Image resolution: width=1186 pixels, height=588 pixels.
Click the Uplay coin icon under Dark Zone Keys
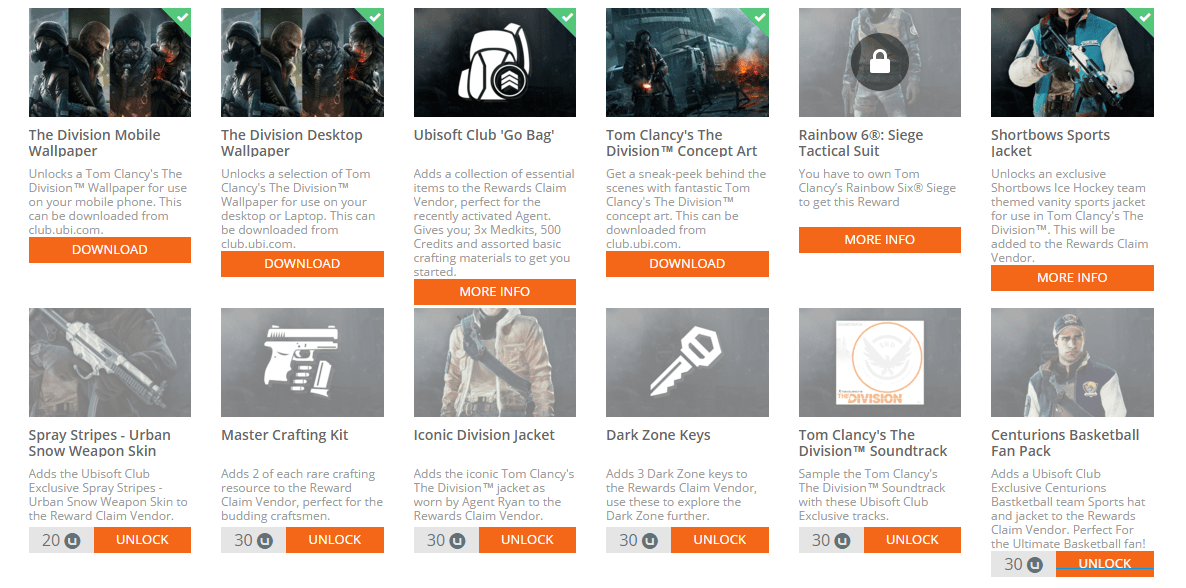click(650, 540)
